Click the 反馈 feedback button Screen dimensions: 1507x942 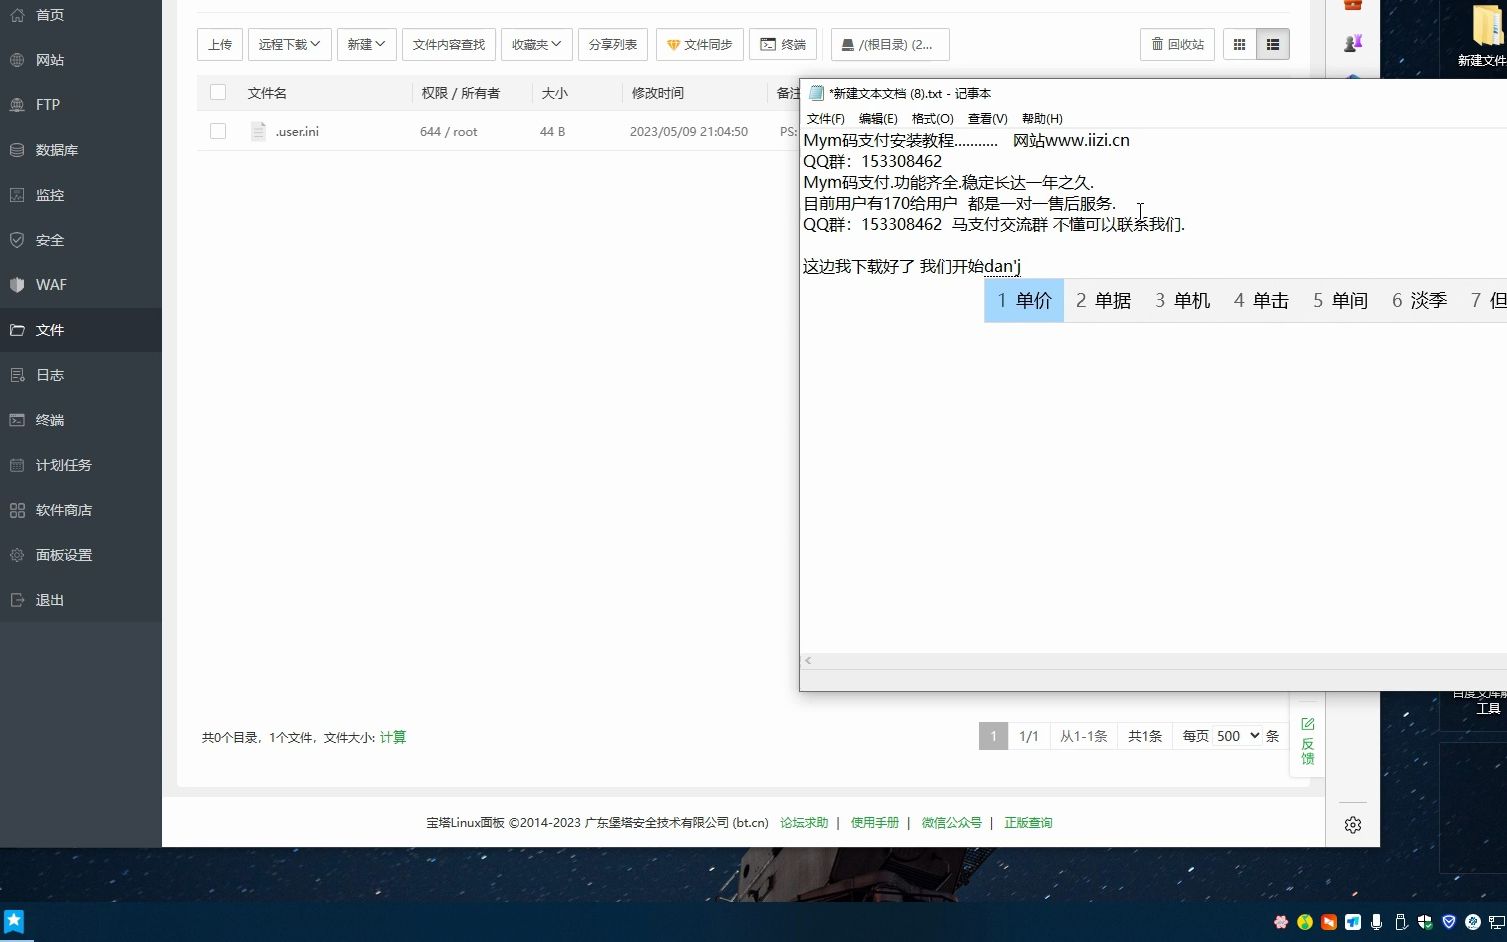(1307, 741)
